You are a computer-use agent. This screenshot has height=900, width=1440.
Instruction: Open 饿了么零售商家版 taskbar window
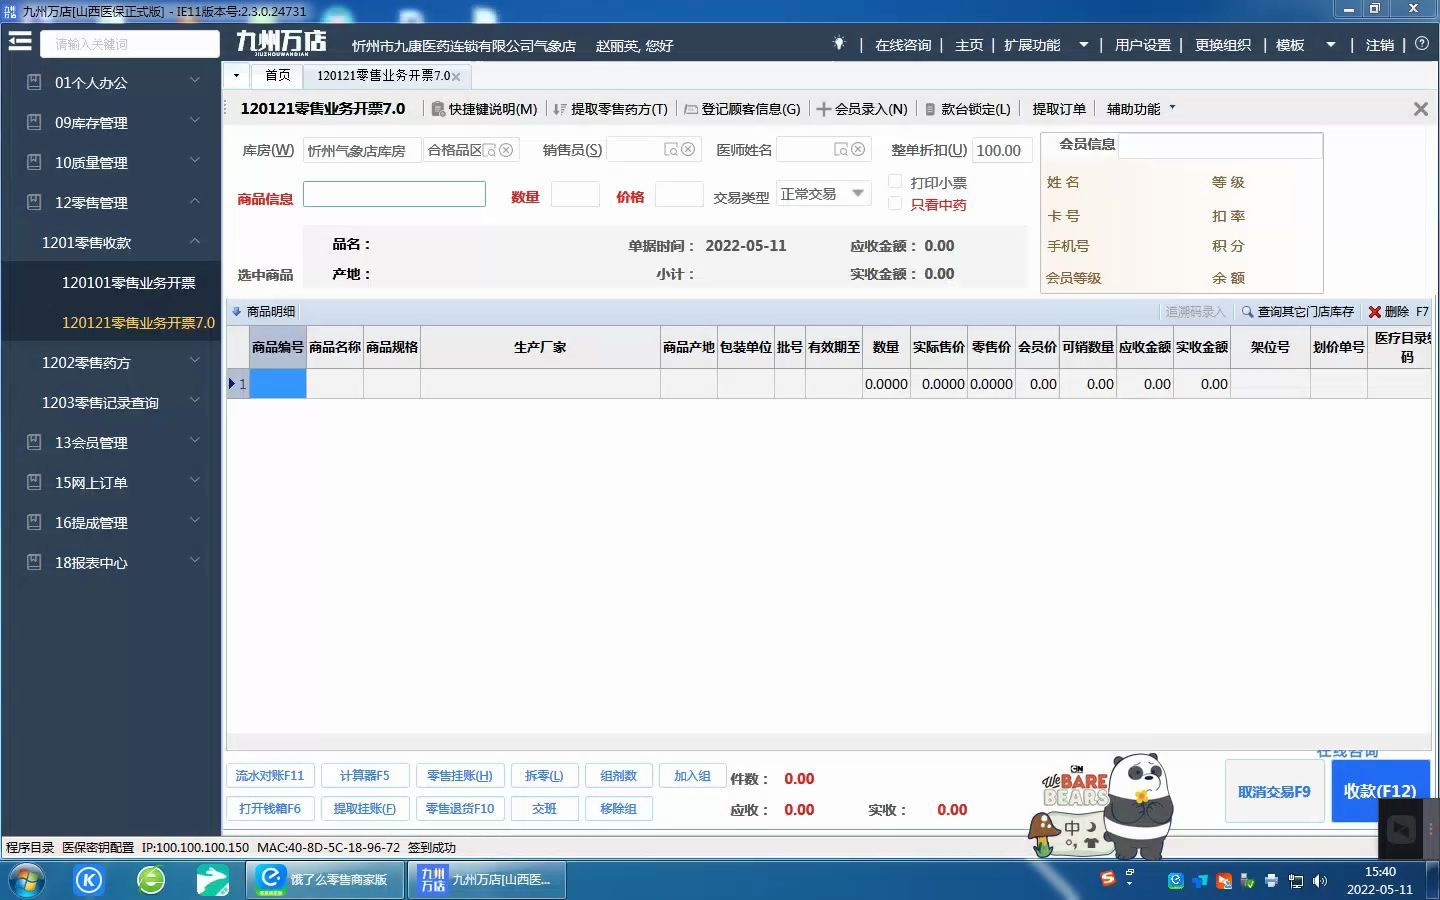[x=325, y=880]
